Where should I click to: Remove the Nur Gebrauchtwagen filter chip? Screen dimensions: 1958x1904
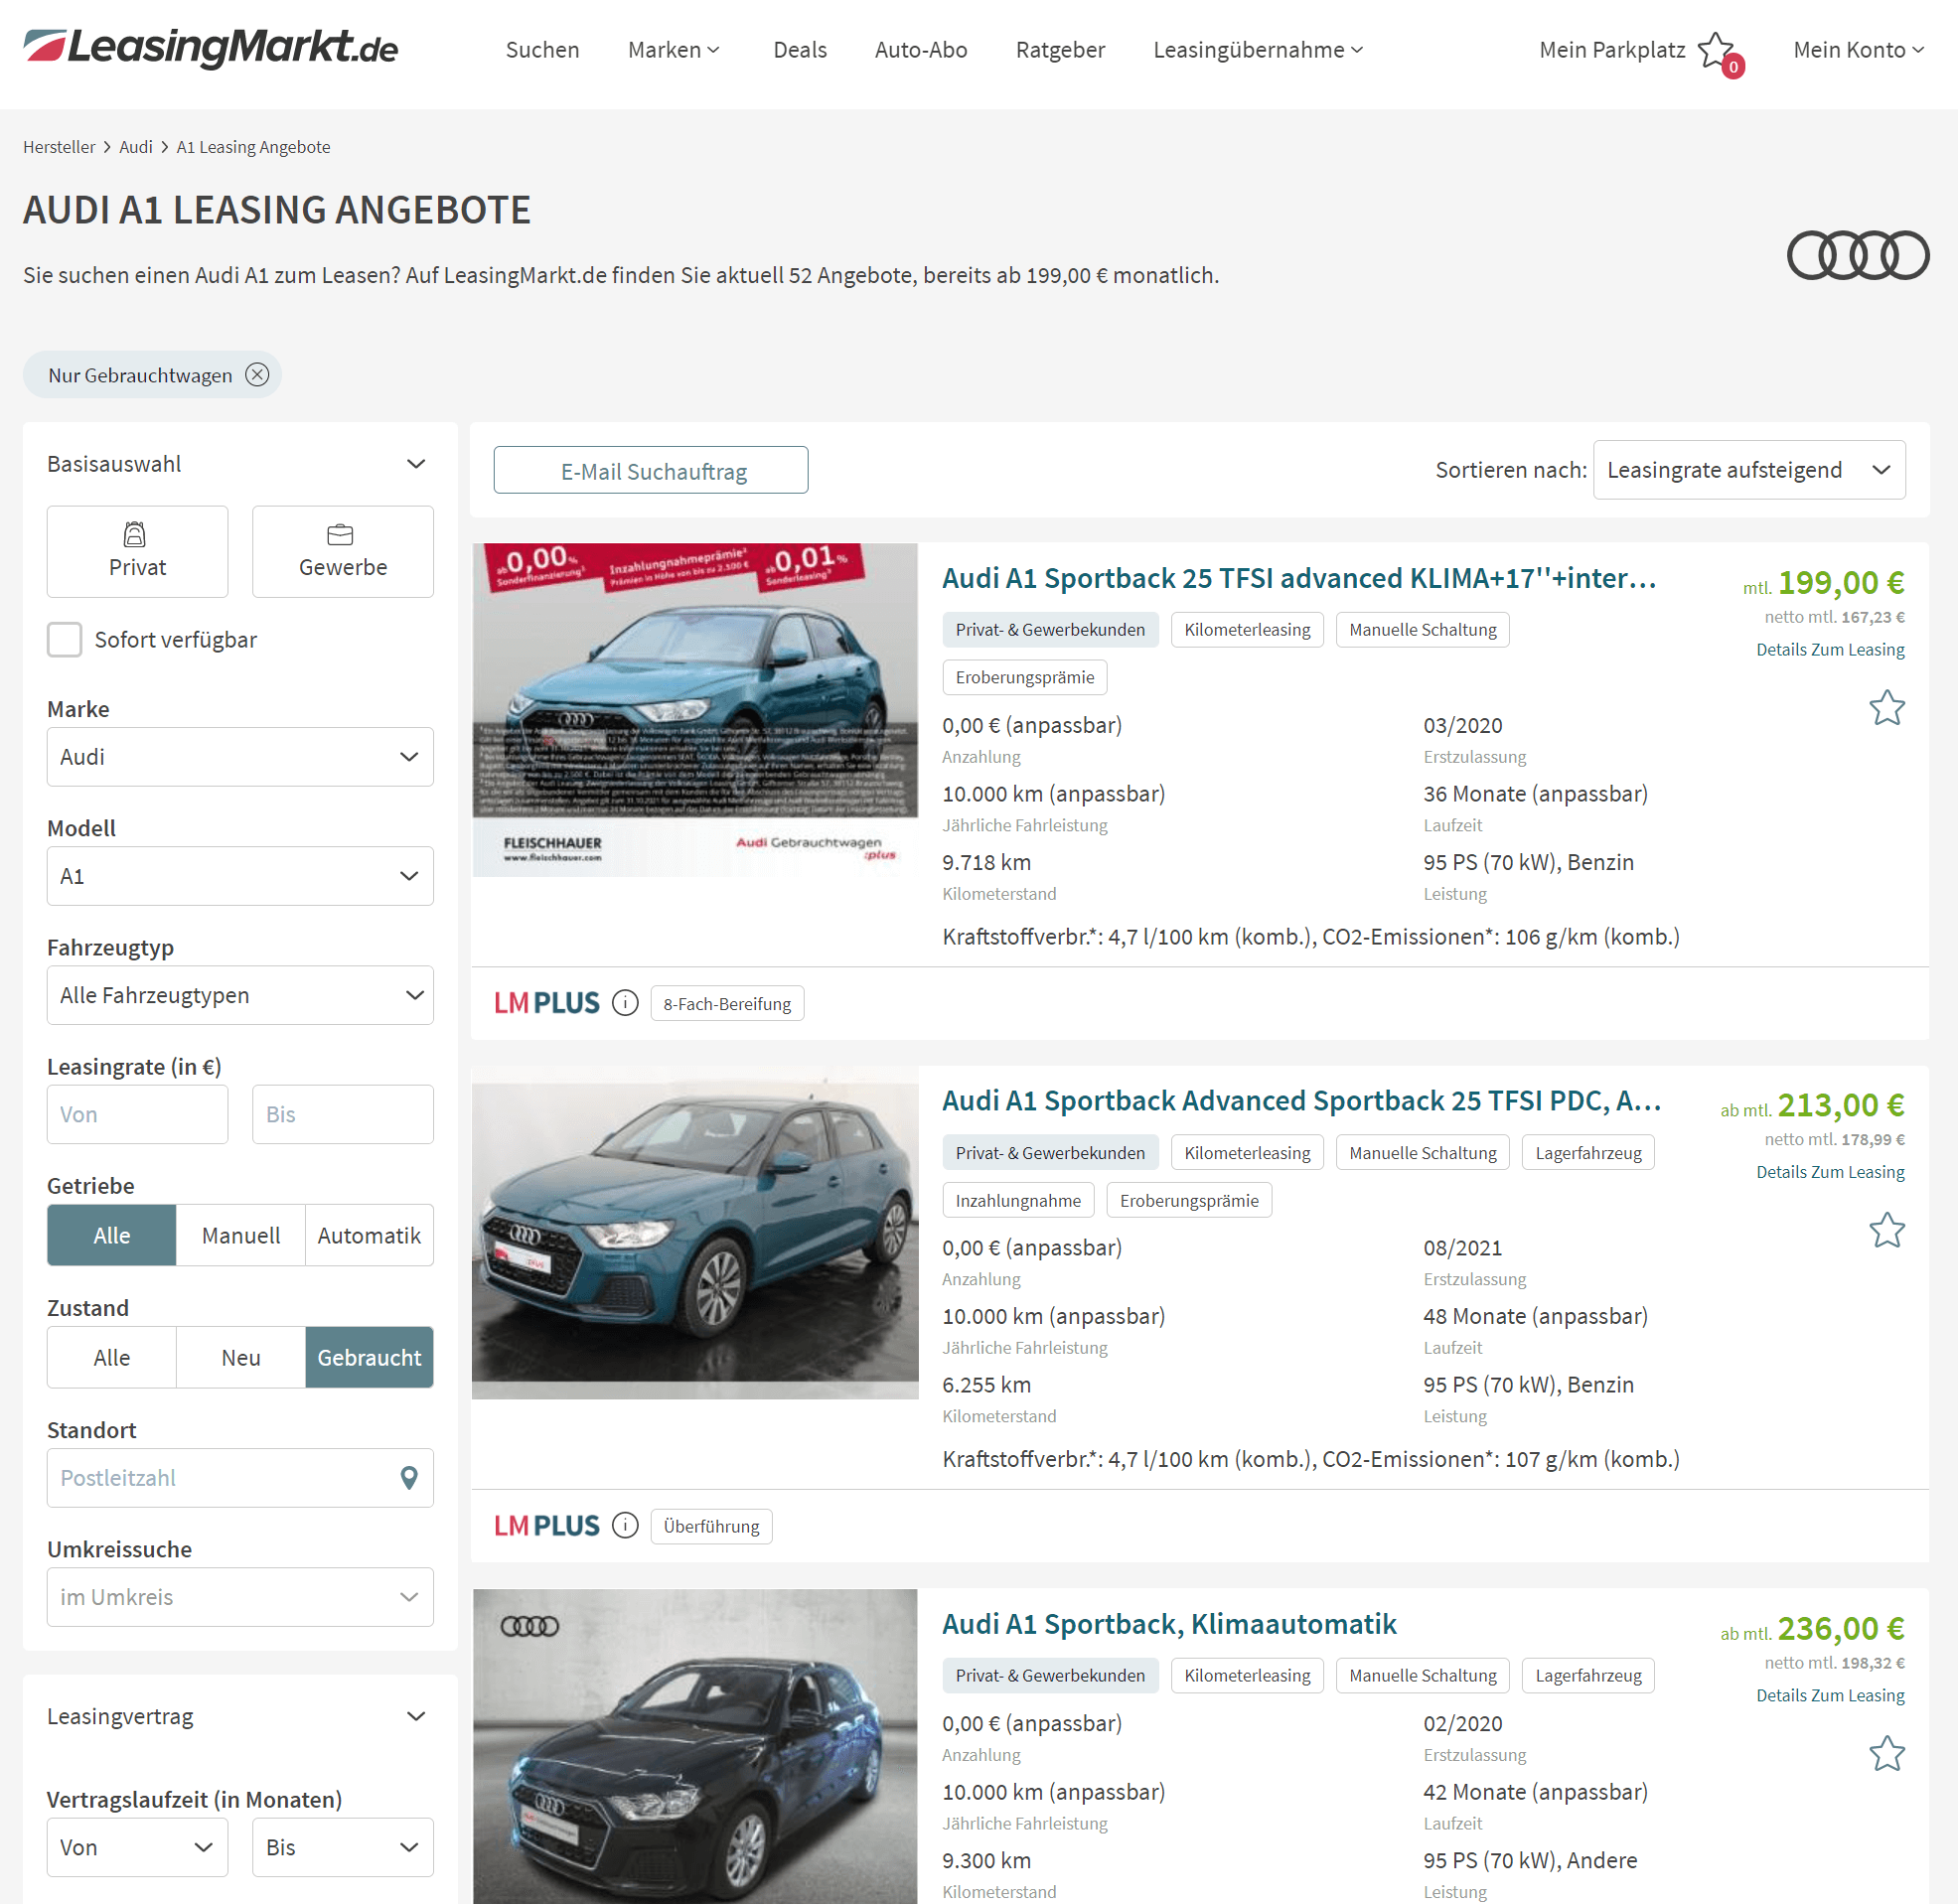tap(257, 375)
